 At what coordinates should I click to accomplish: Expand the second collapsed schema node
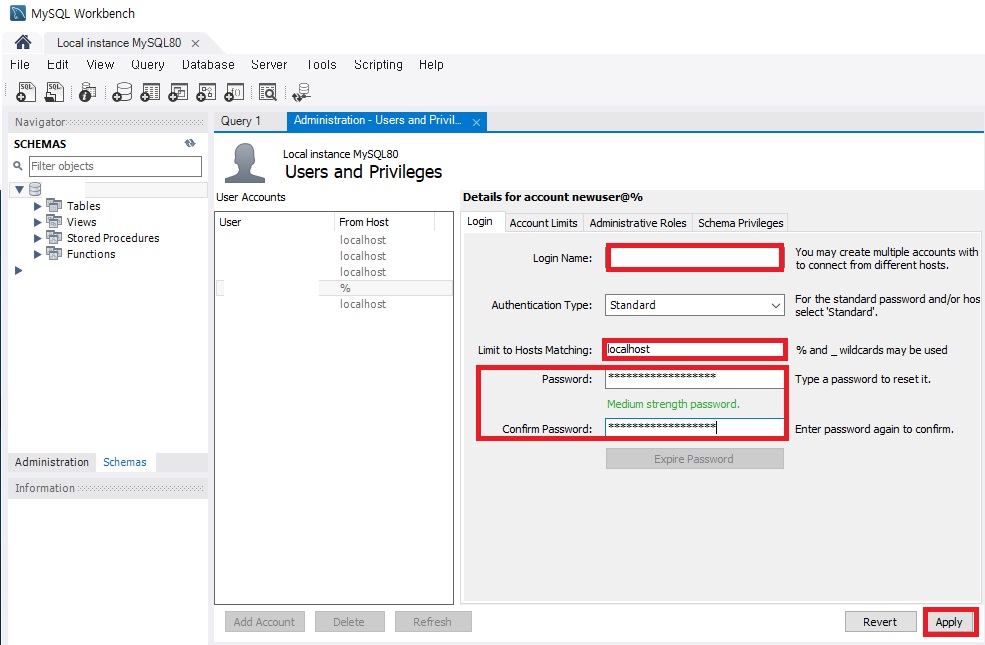[x=19, y=270]
